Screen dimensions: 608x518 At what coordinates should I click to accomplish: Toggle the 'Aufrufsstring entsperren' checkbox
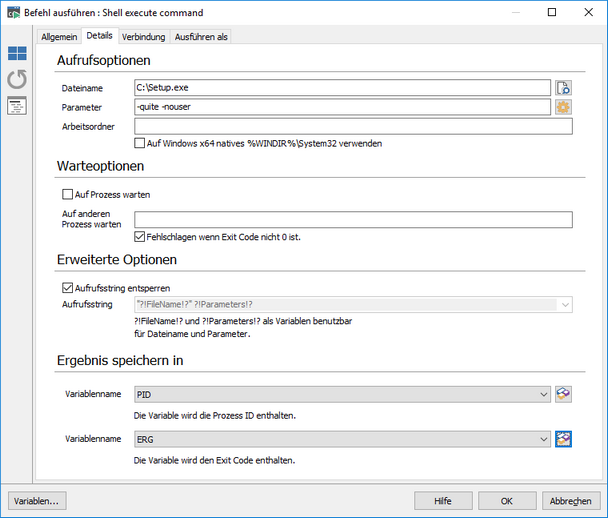pyautogui.click(x=67, y=288)
